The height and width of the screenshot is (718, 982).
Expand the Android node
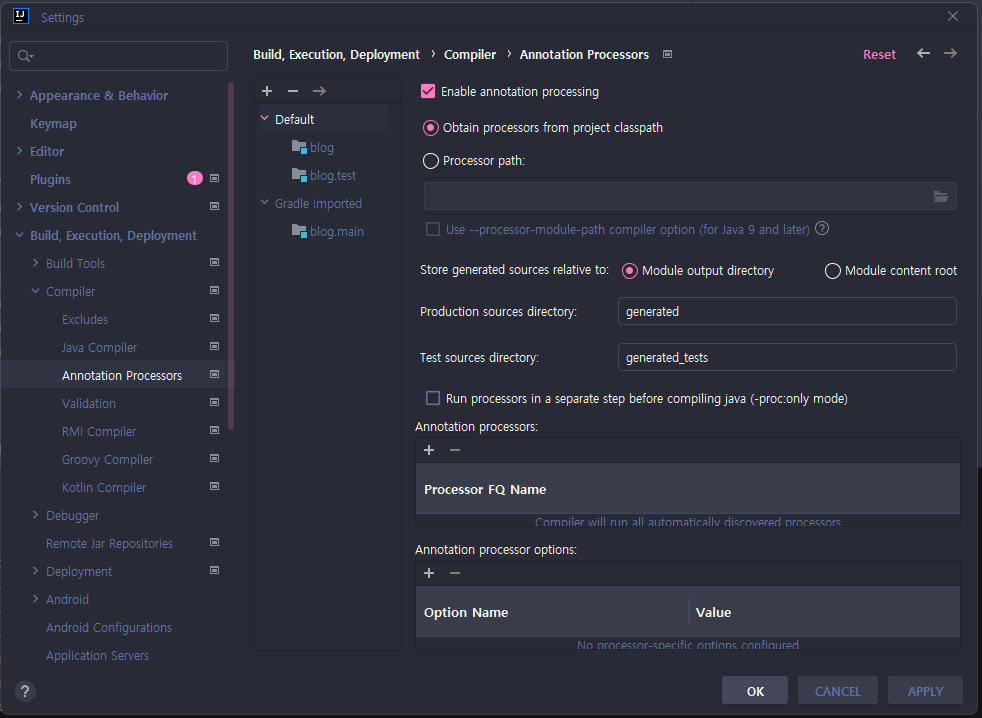click(x=36, y=598)
